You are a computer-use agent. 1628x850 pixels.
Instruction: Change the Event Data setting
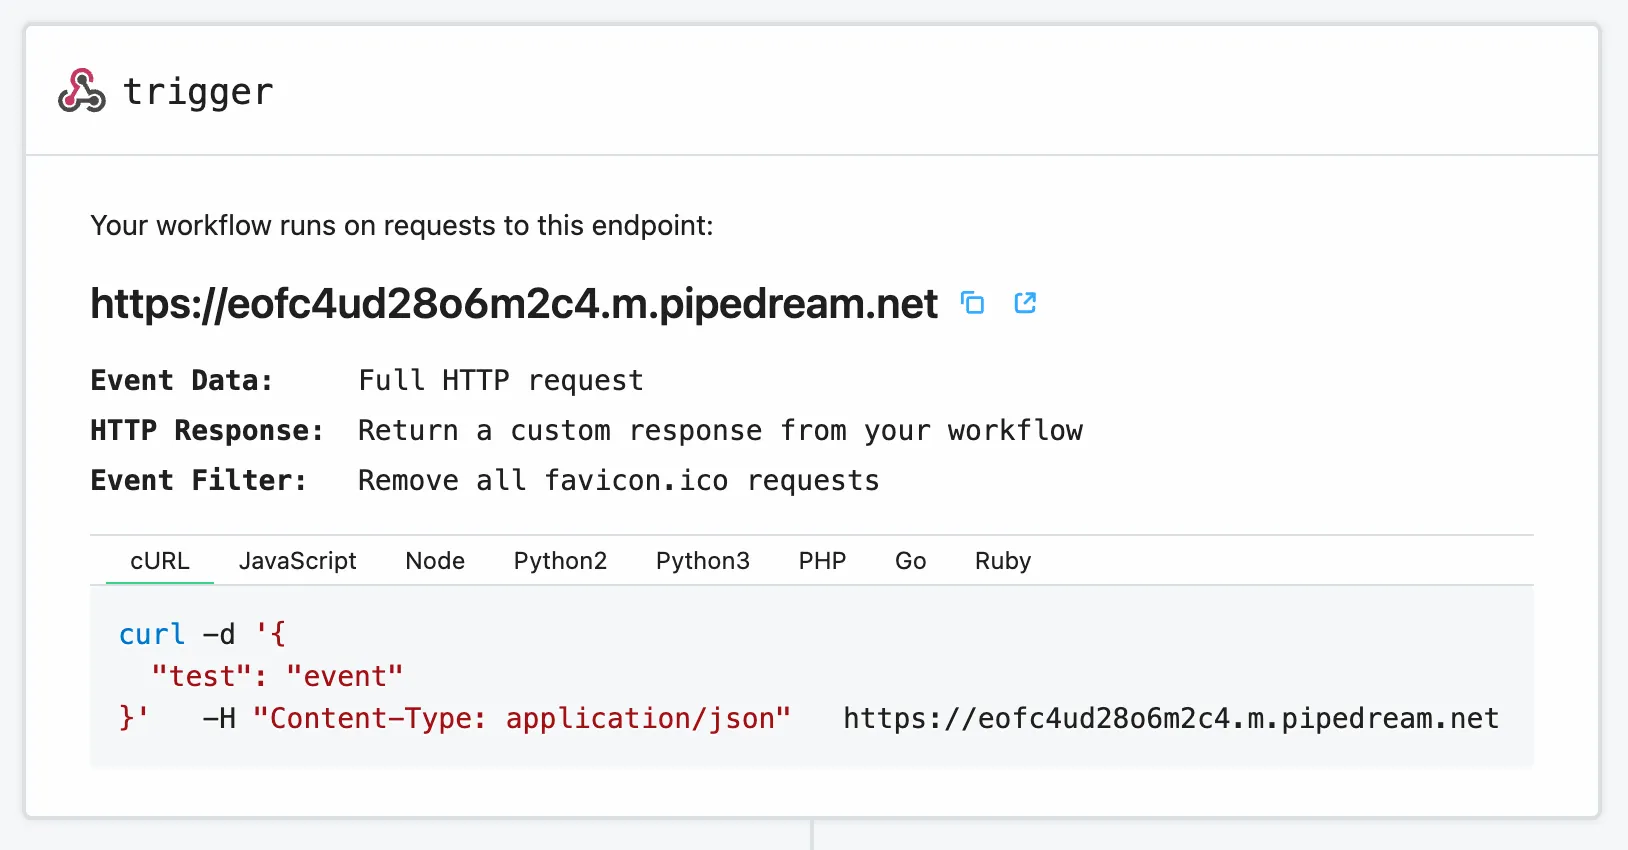(x=500, y=380)
